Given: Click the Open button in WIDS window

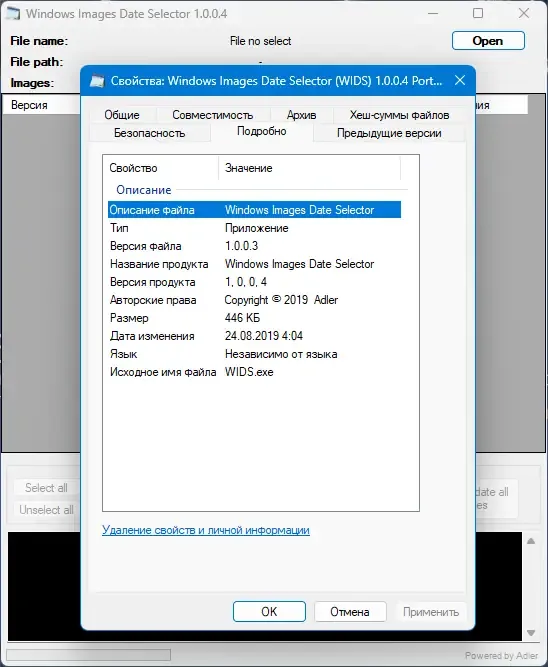Looking at the screenshot, I should pos(488,41).
